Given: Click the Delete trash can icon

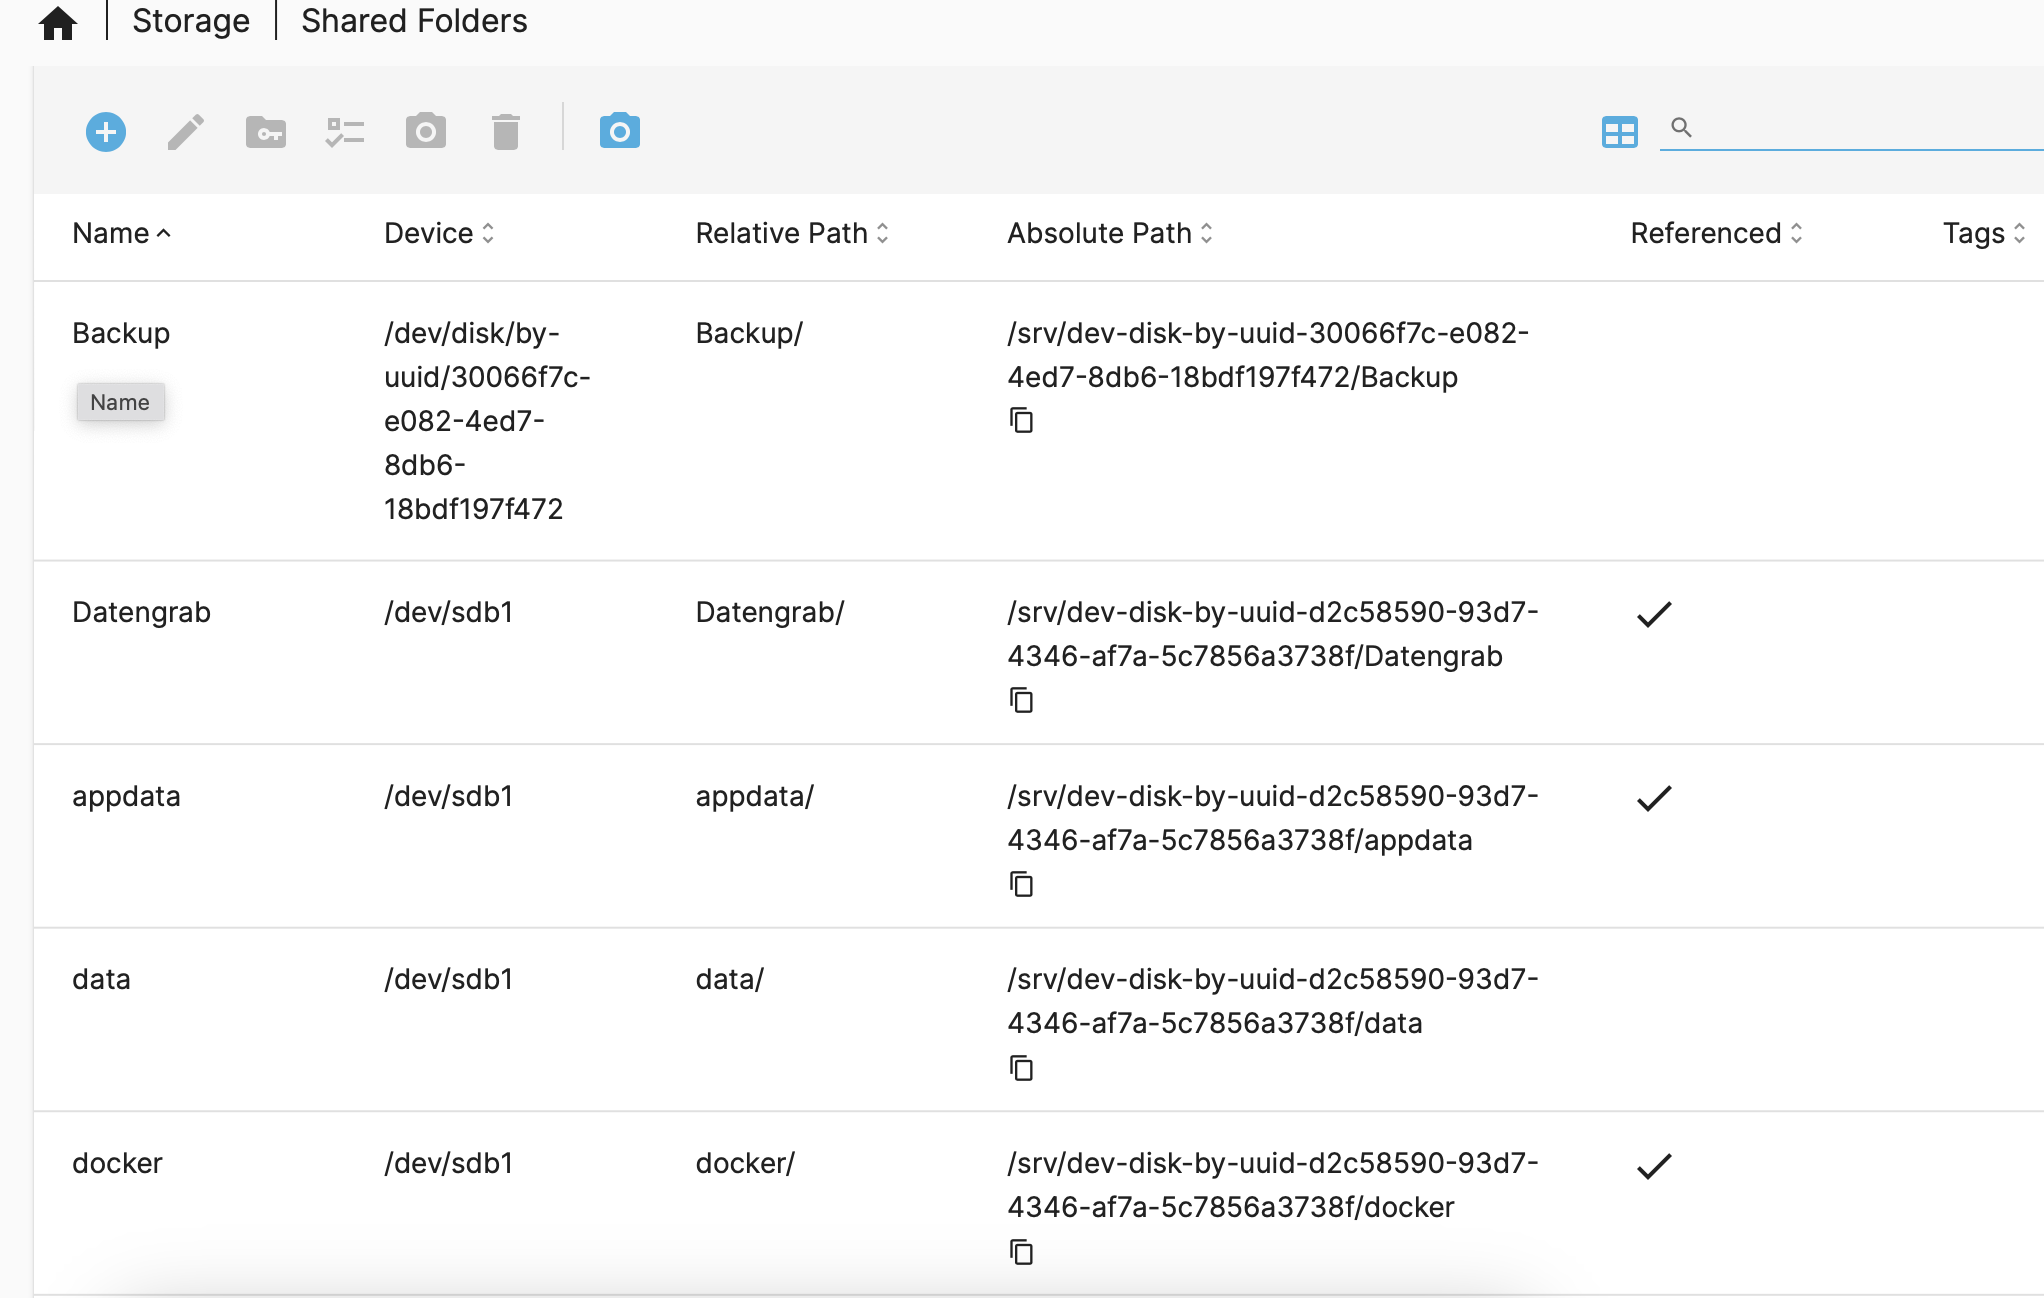Looking at the screenshot, I should (x=506, y=132).
